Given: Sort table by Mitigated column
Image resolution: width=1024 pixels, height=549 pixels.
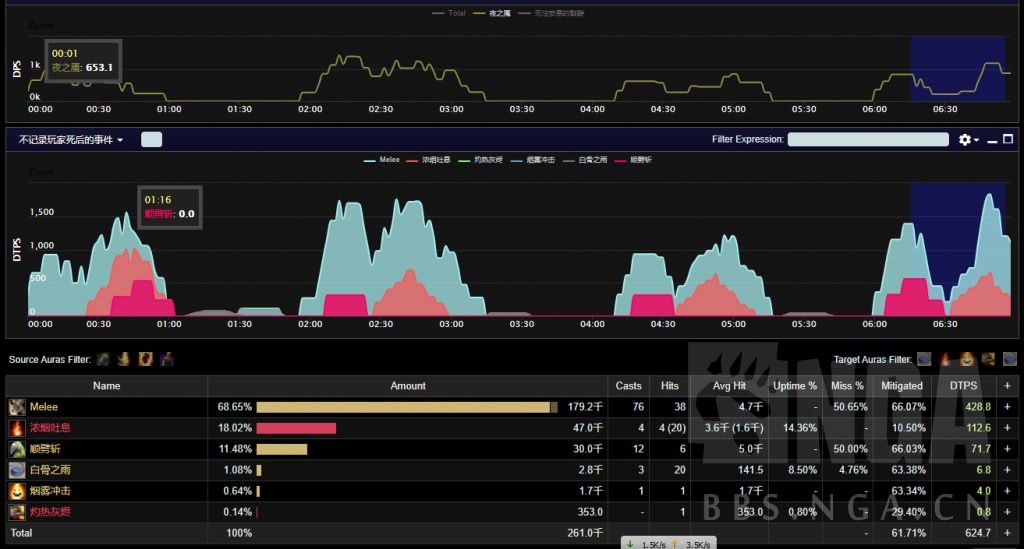Looking at the screenshot, I should pos(902,386).
